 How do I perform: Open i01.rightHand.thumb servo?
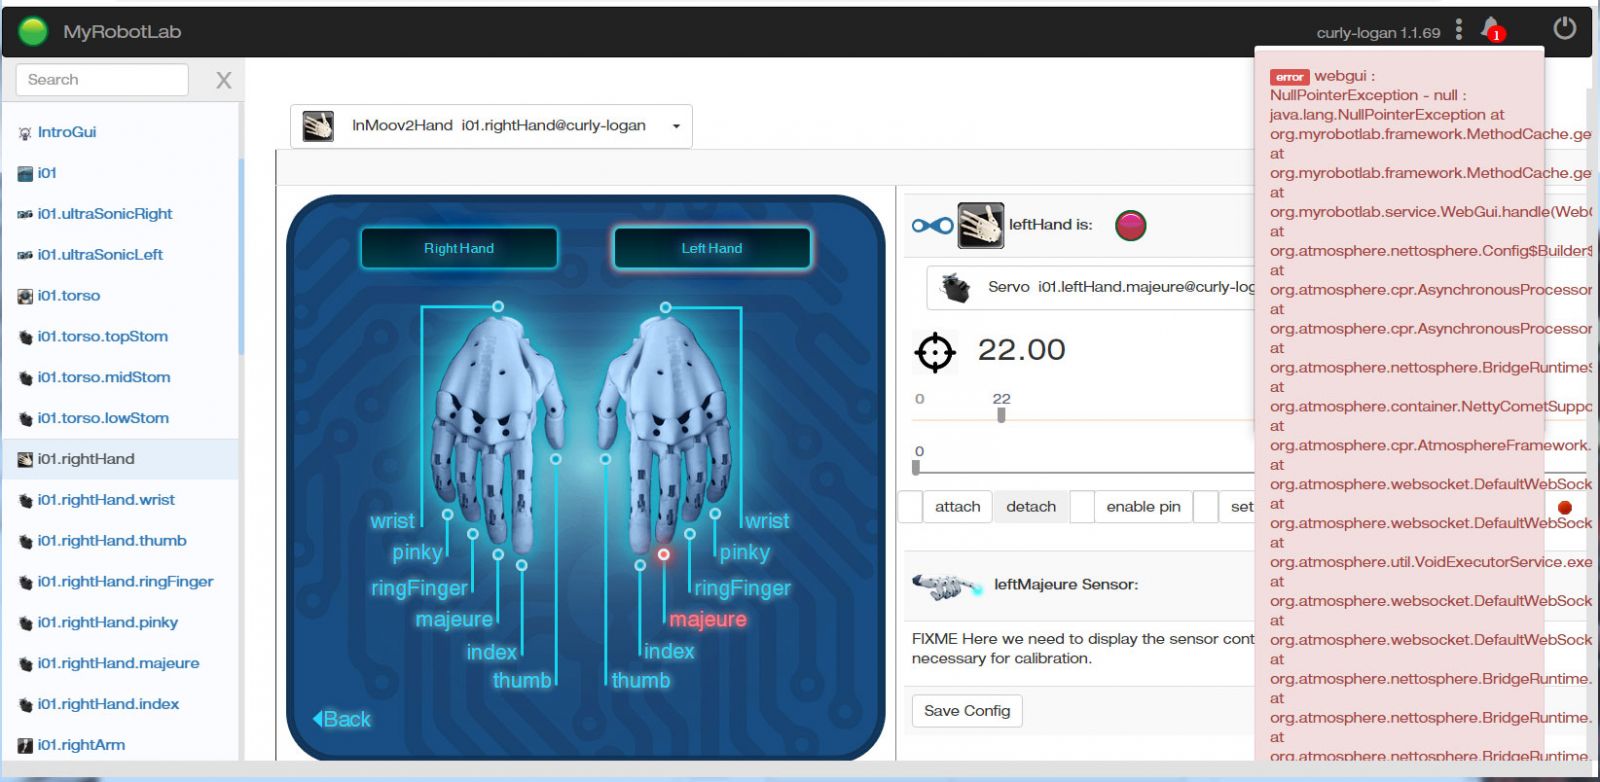(x=112, y=541)
